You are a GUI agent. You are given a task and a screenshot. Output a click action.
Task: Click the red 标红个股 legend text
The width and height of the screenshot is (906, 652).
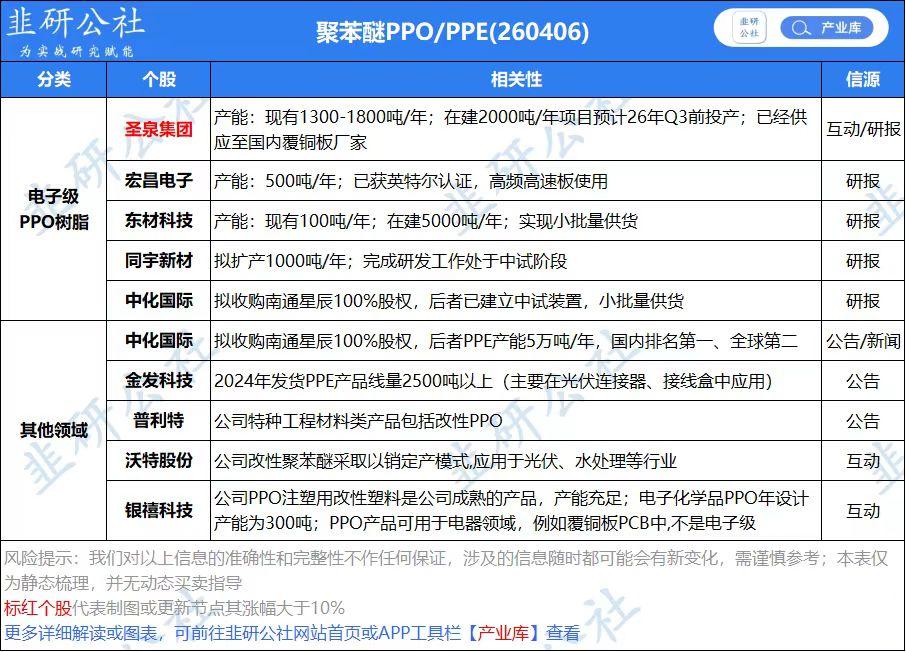click(x=38, y=608)
